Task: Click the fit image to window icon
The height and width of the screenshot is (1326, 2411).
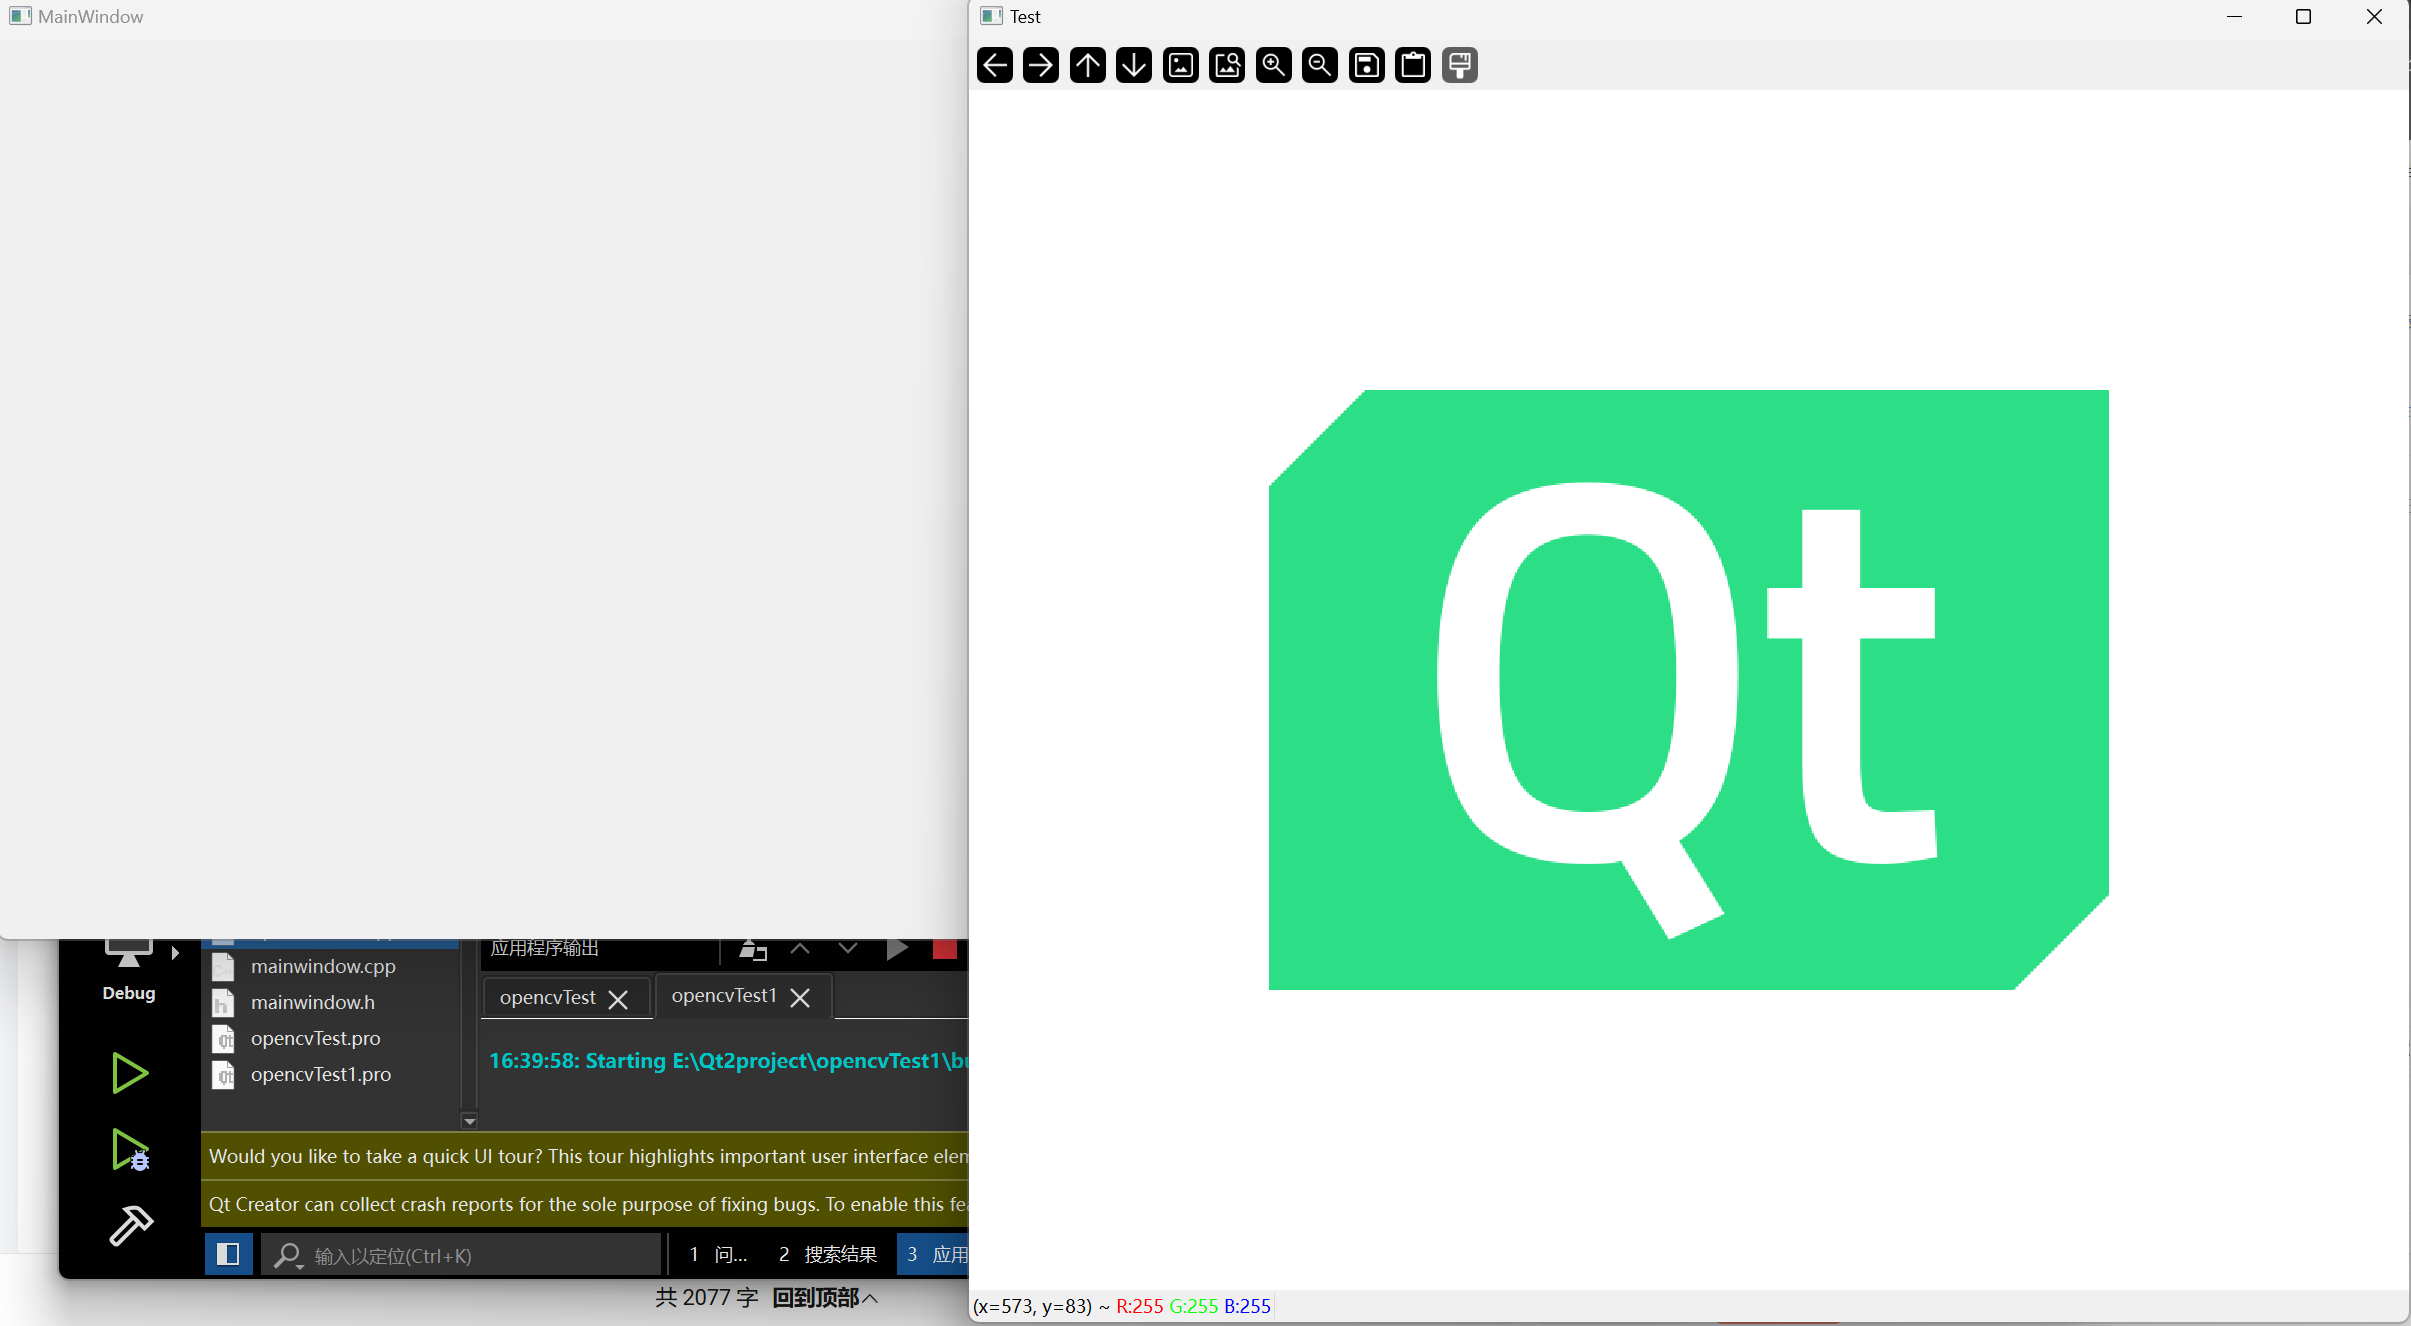Action: [1227, 66]
